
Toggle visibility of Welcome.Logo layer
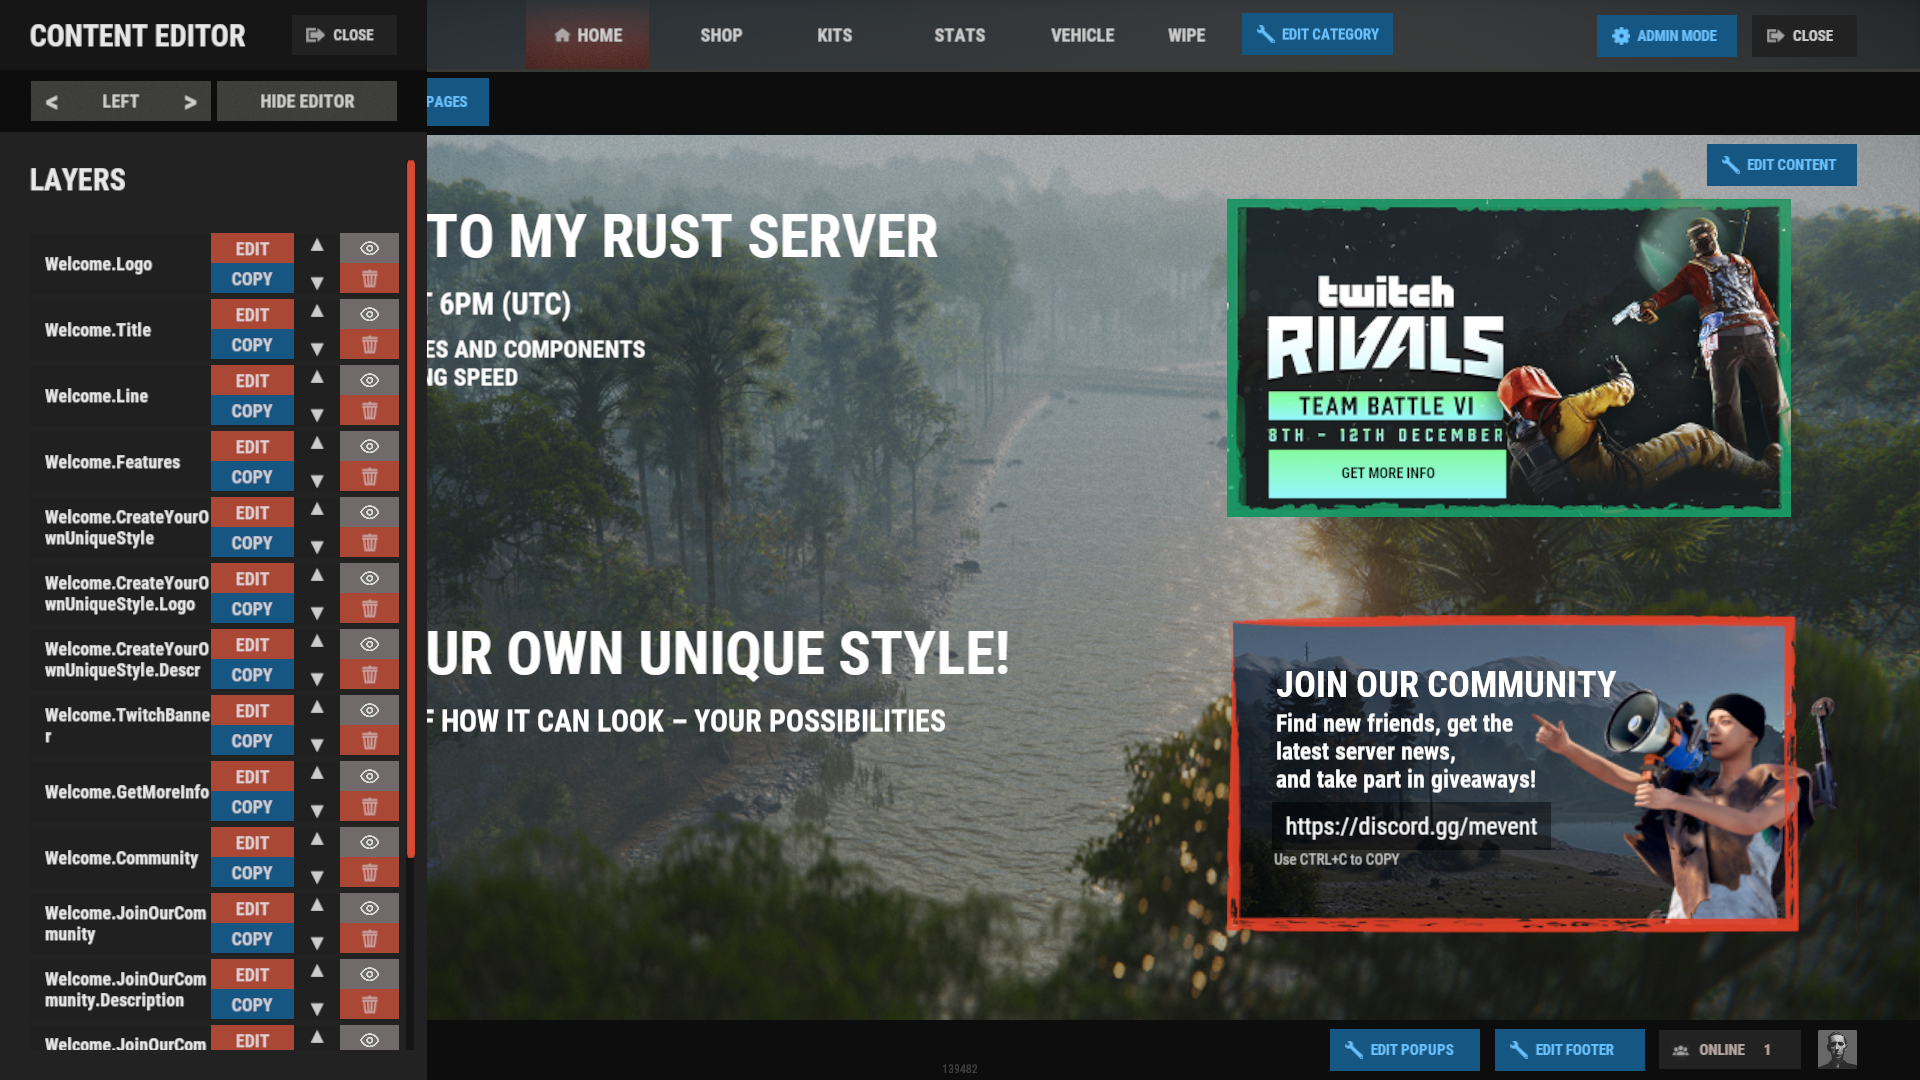click(369, 248)
